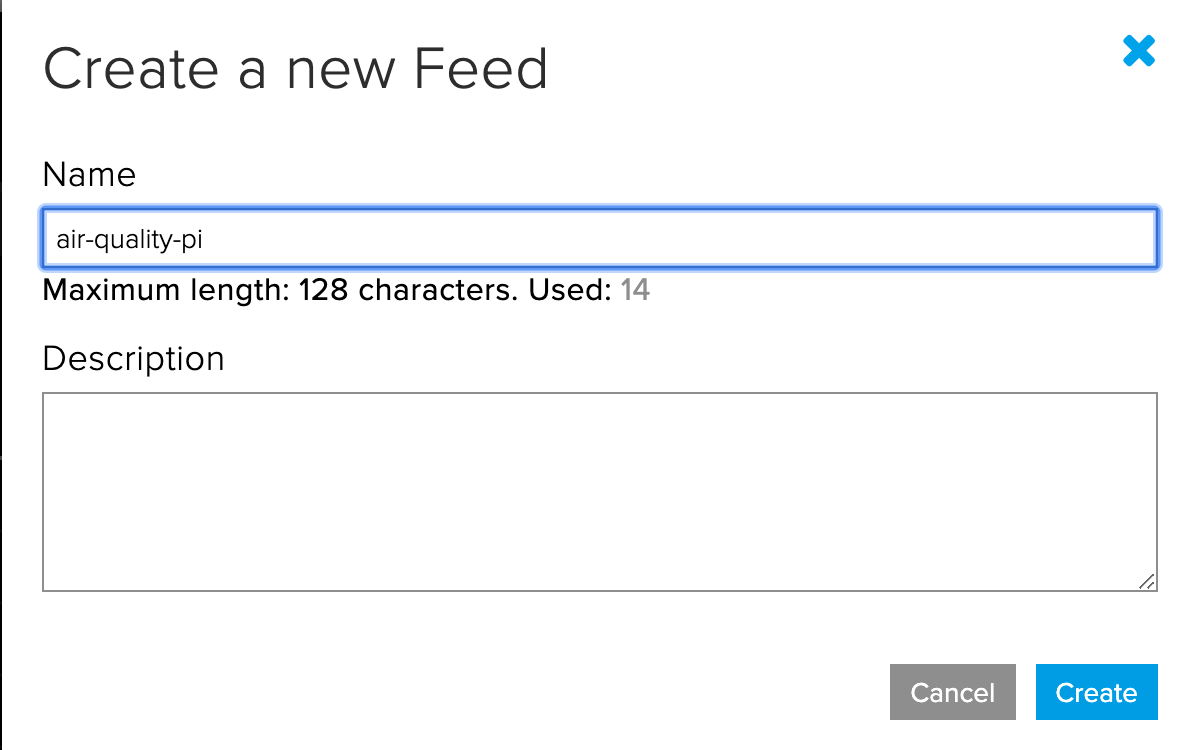Click the blue X icon
This screenshot has height=750, width=1188.
[x=1138, y=51]
